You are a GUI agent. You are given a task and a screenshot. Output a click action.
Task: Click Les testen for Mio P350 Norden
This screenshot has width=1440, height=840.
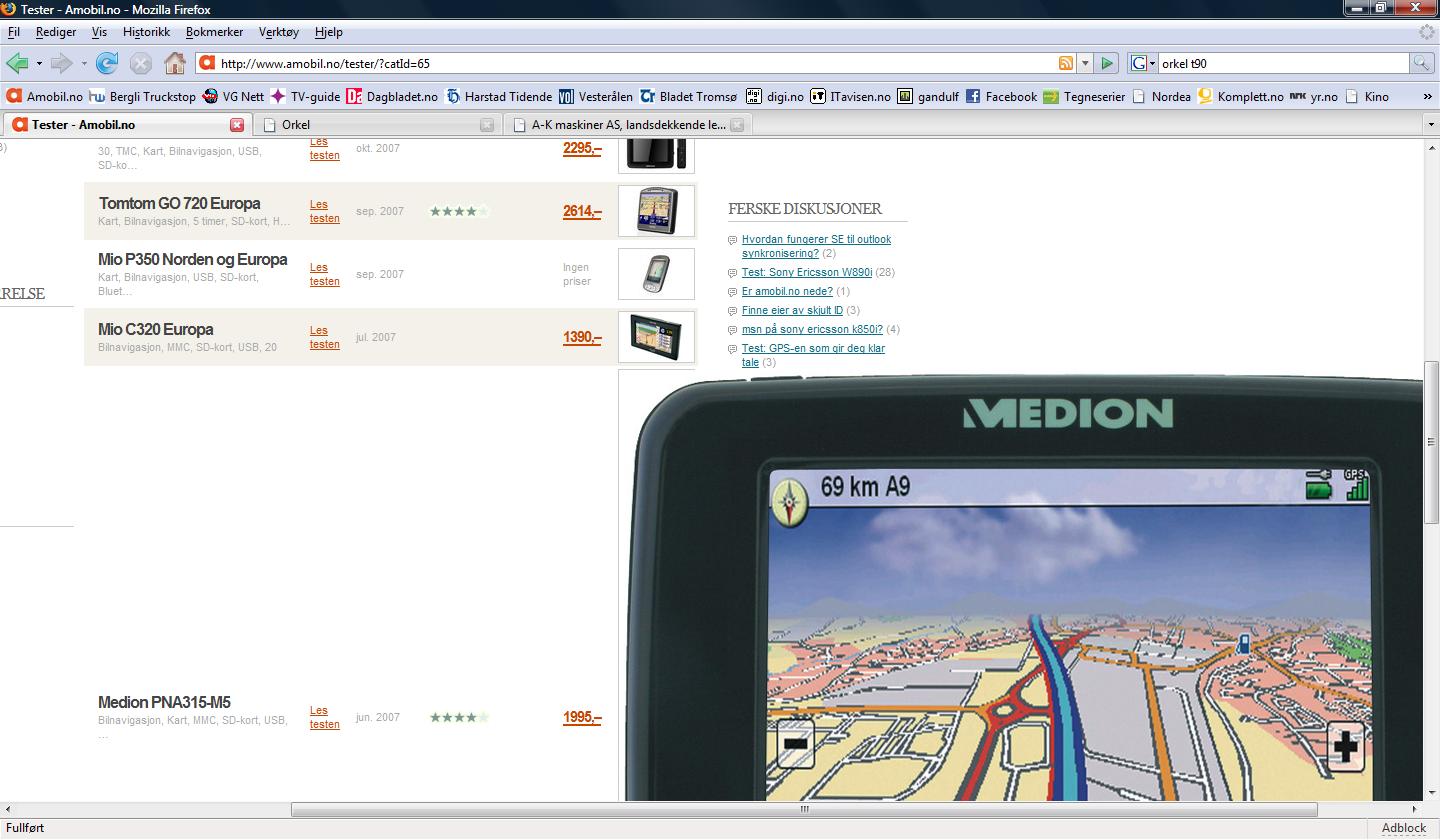pos(324,274)
